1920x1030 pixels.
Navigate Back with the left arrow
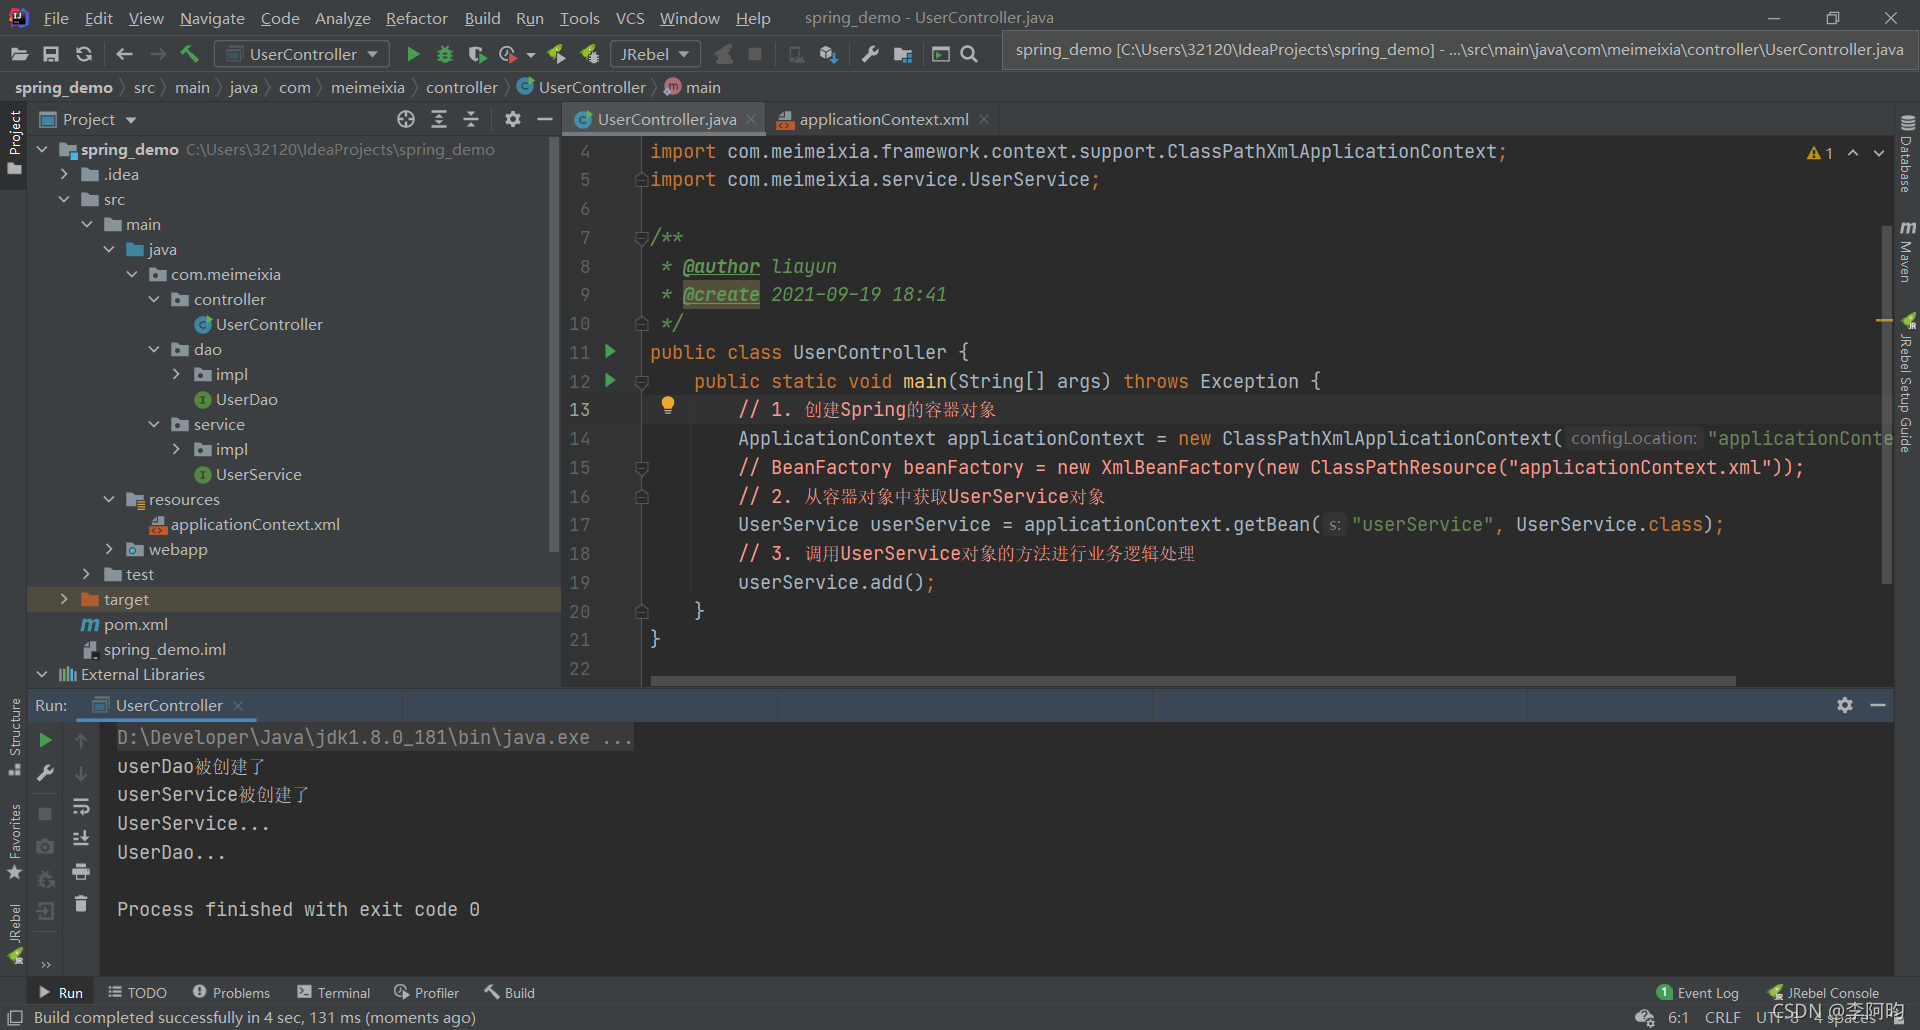click(x=124, y=54)
